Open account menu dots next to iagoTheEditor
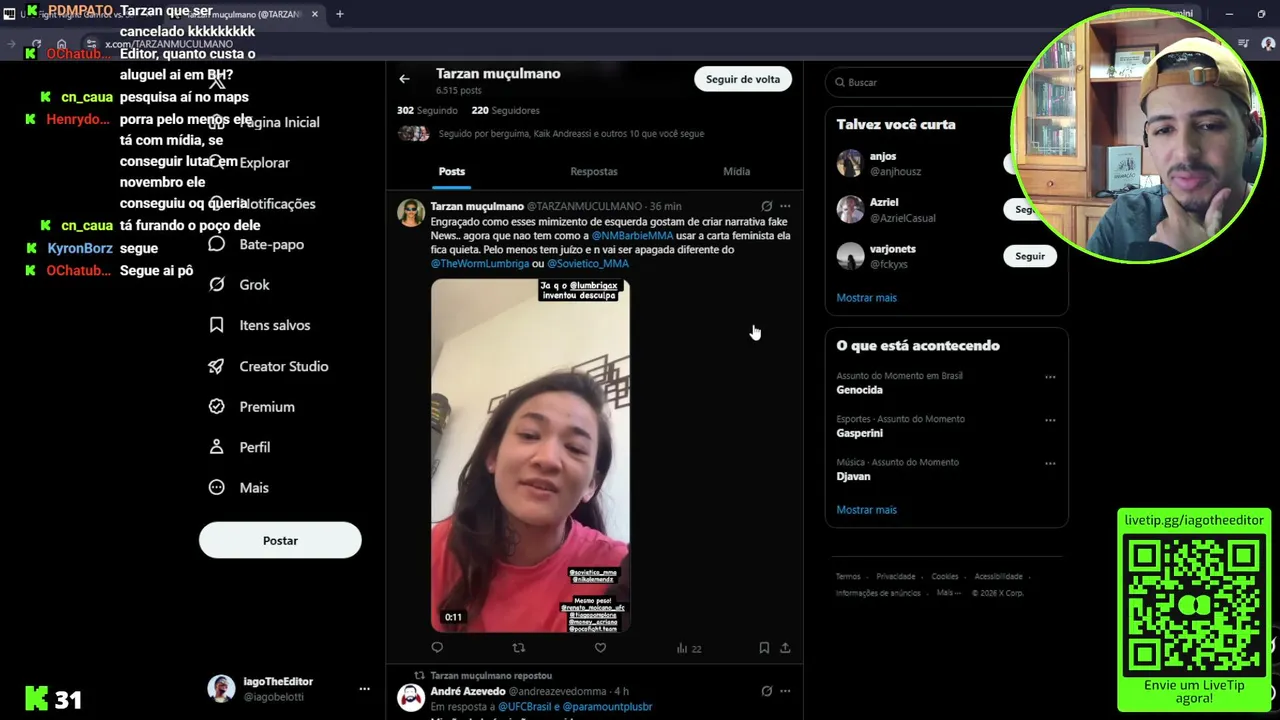1280x720 pixels. (x=364, y=689)
